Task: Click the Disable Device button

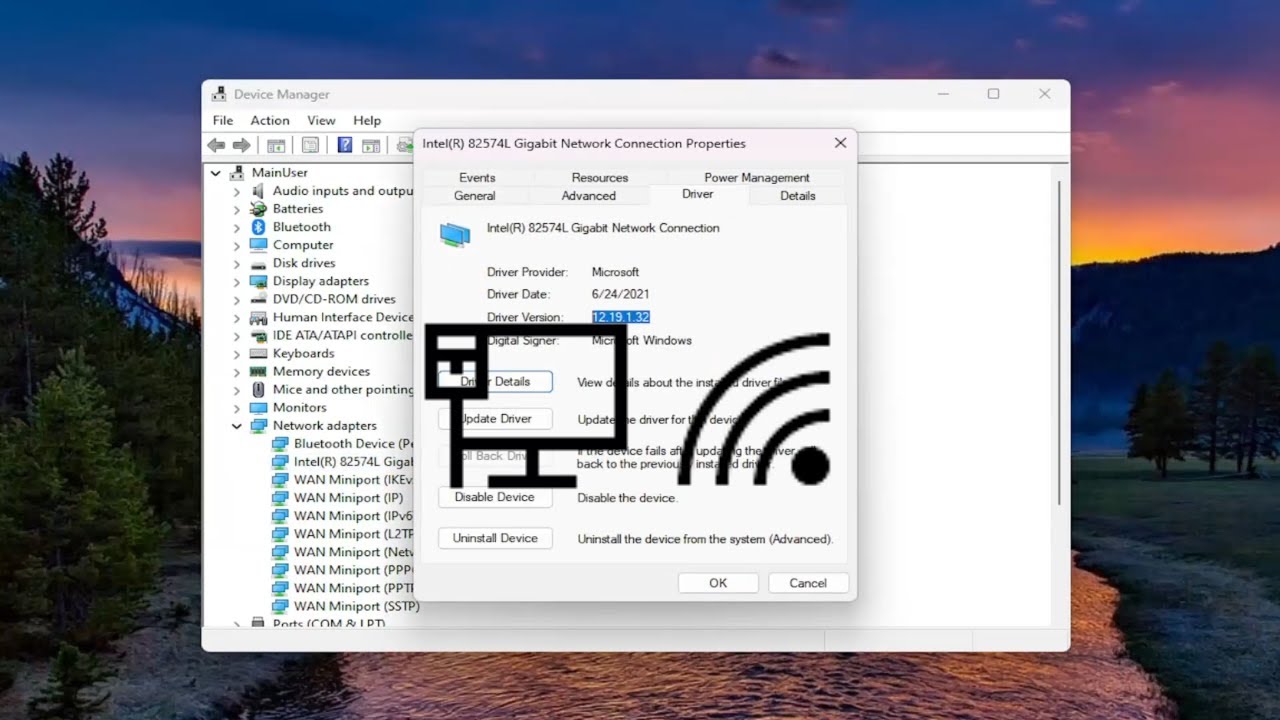Action: [x=495, y=497]
